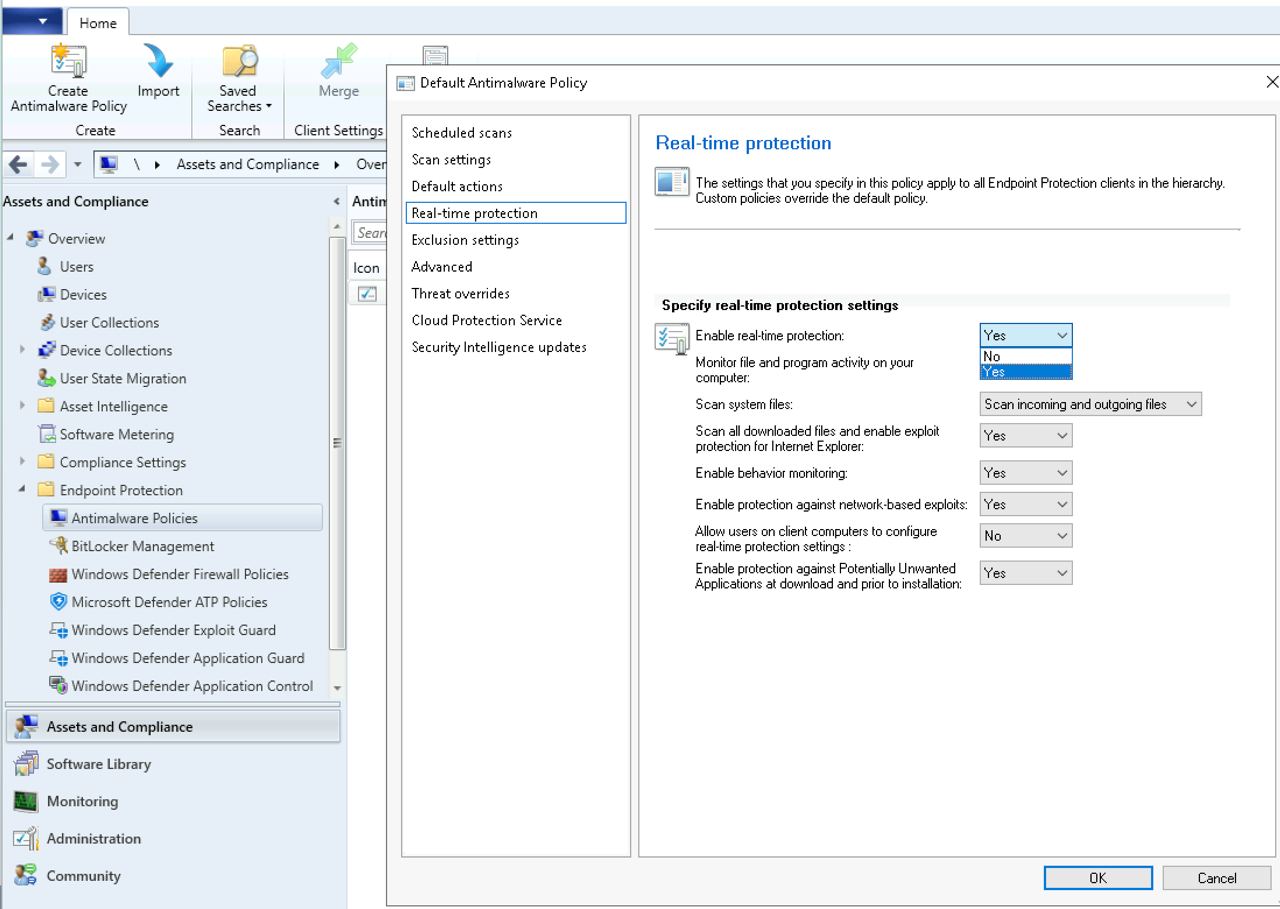Click the forward navigation arrow
The image size is (1280, 909).
(49, 164)
